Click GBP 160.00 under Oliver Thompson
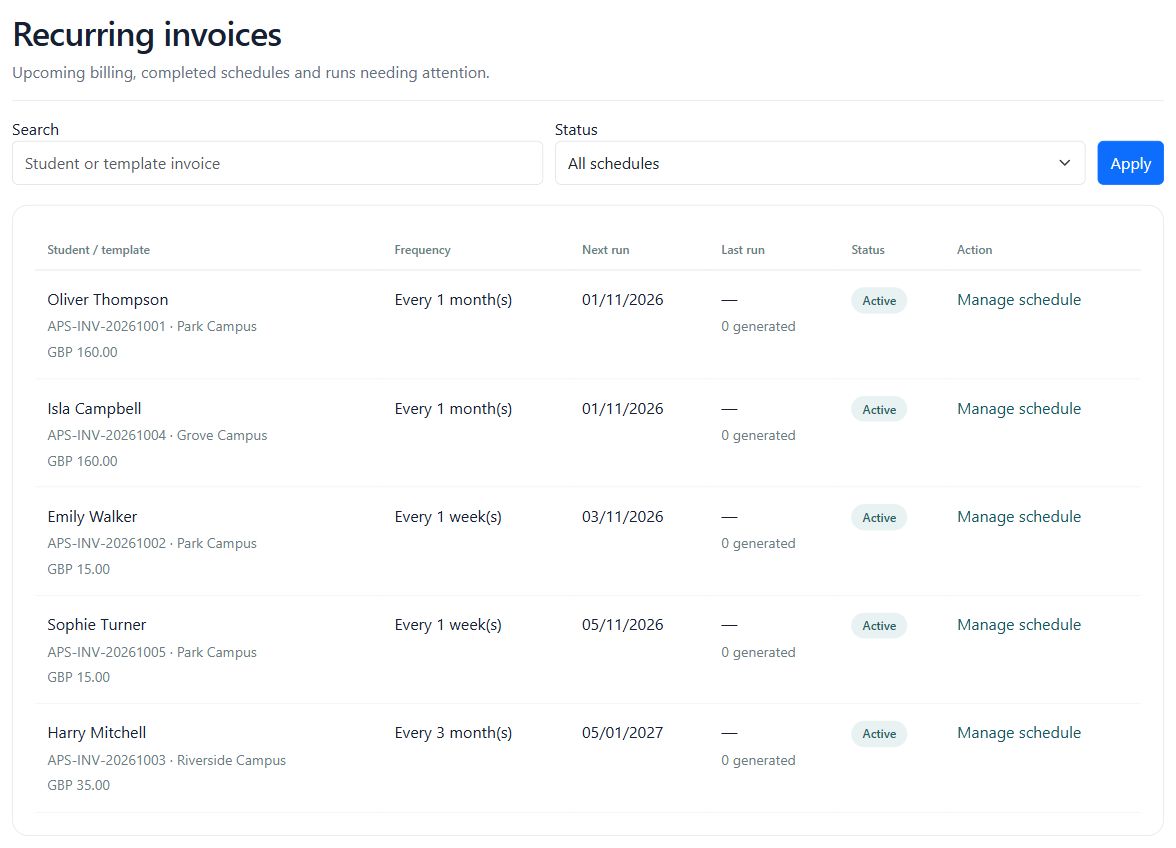The height and width of the screenshot is (848, 1176). point(82,352)
